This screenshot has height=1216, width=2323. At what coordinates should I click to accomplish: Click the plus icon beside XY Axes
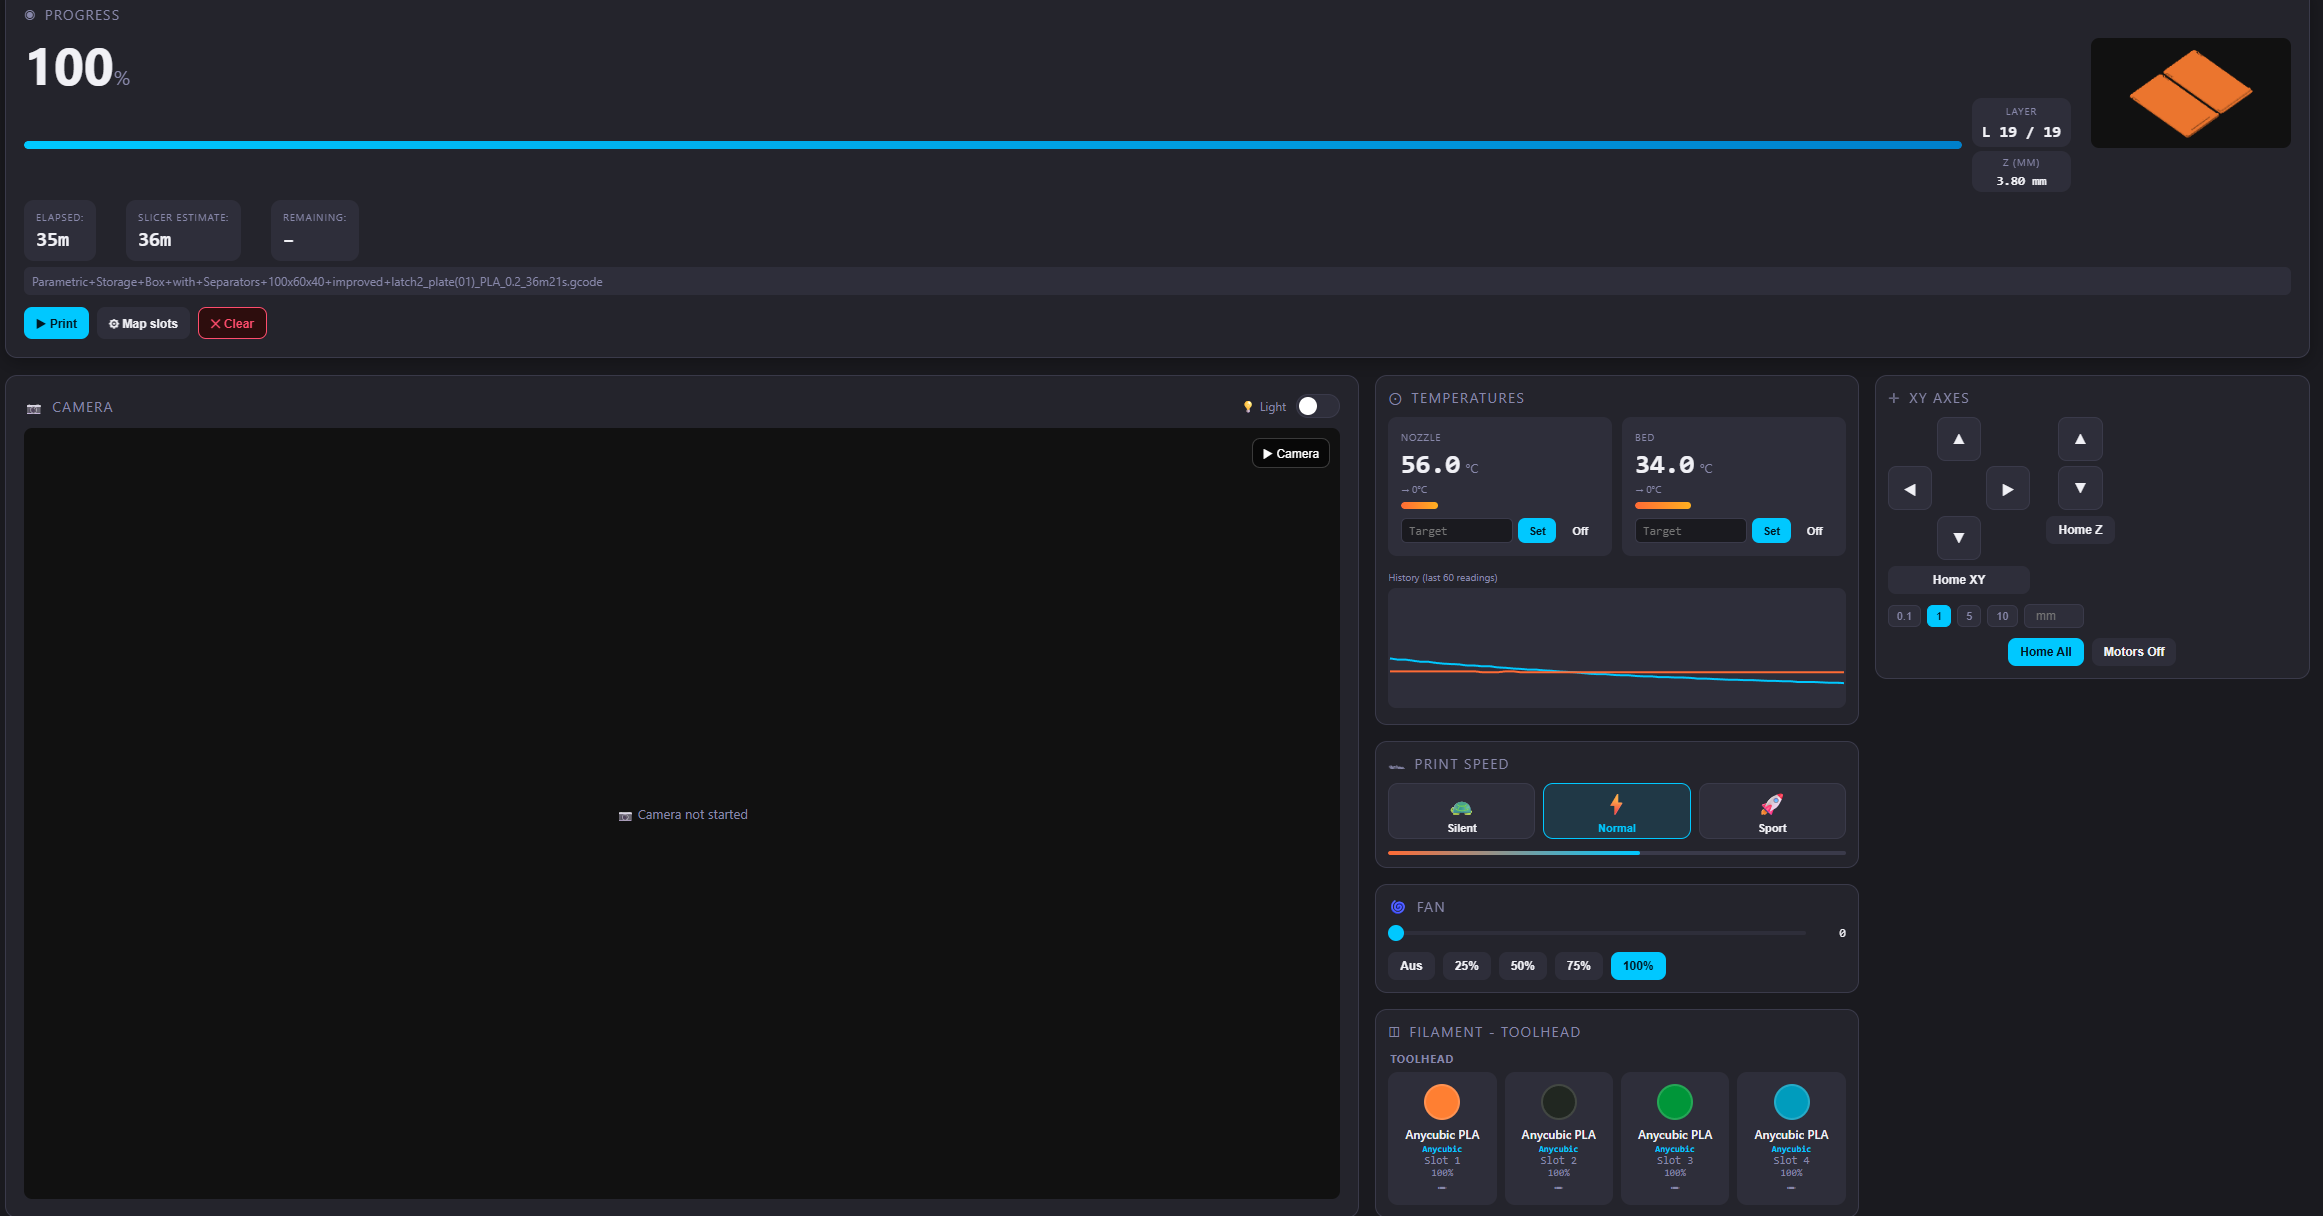[1893, 398]
